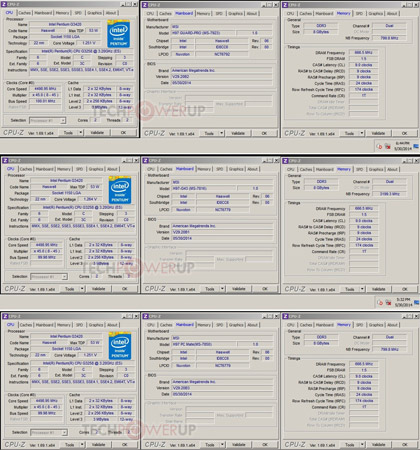The image size is (420, 450).
Task: Click Intel Pentium logo in CPU window beside H97 PC Mate window
Action: (x=120, y=346)
